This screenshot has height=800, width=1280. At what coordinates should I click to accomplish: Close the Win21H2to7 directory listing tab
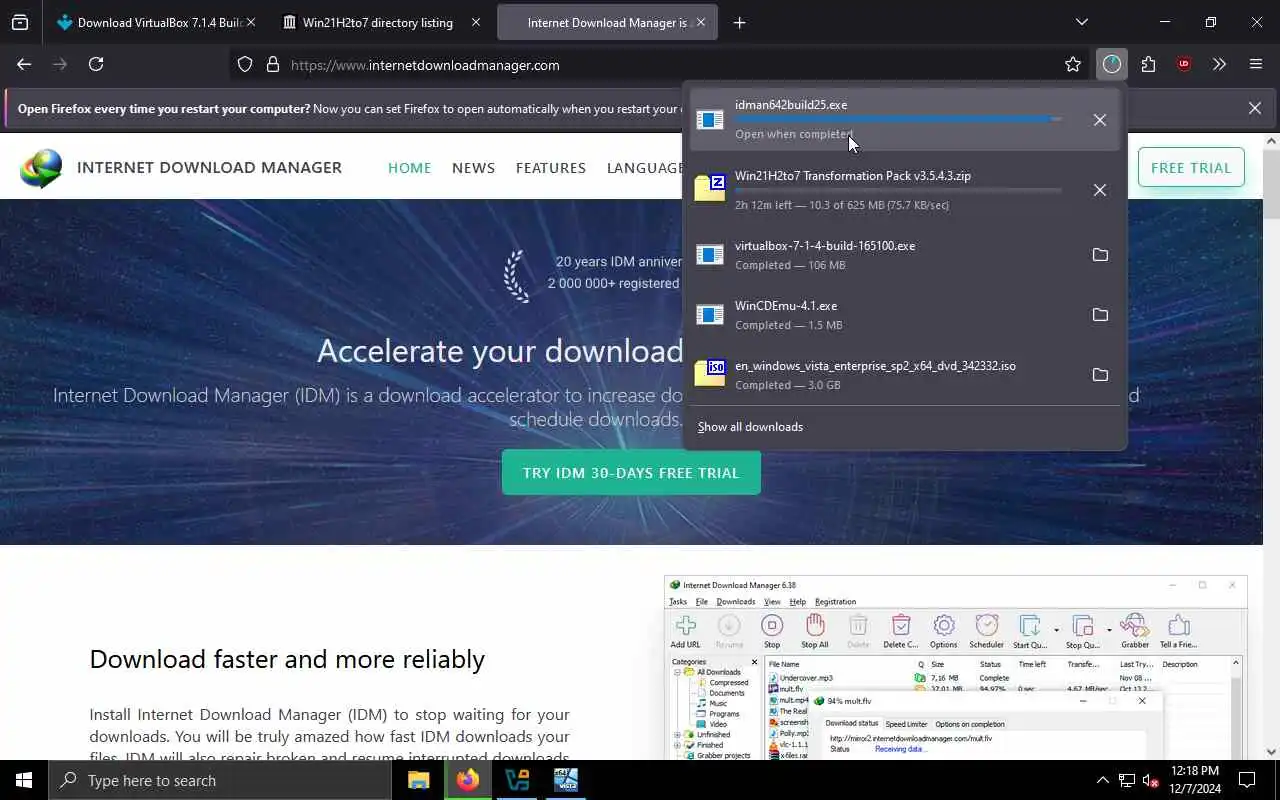476,22
